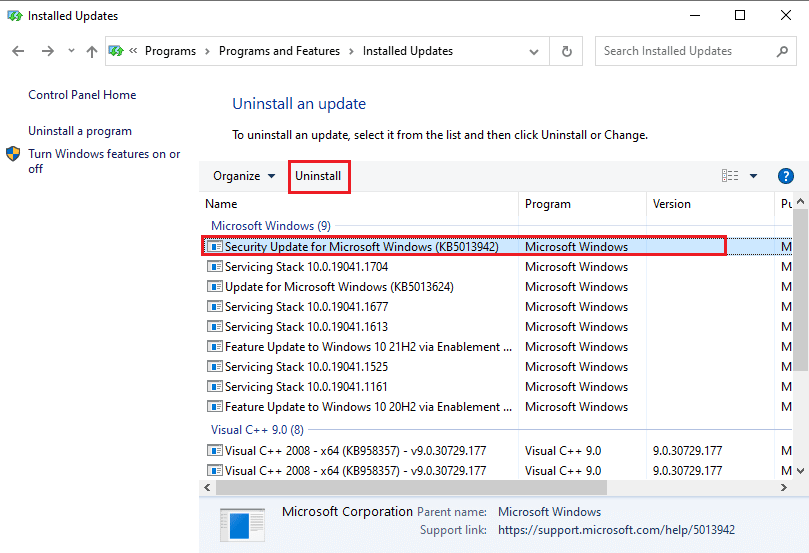Click the search magnifier icon
809x553 pixels.
pyautogui.click(x=782, y=51)
